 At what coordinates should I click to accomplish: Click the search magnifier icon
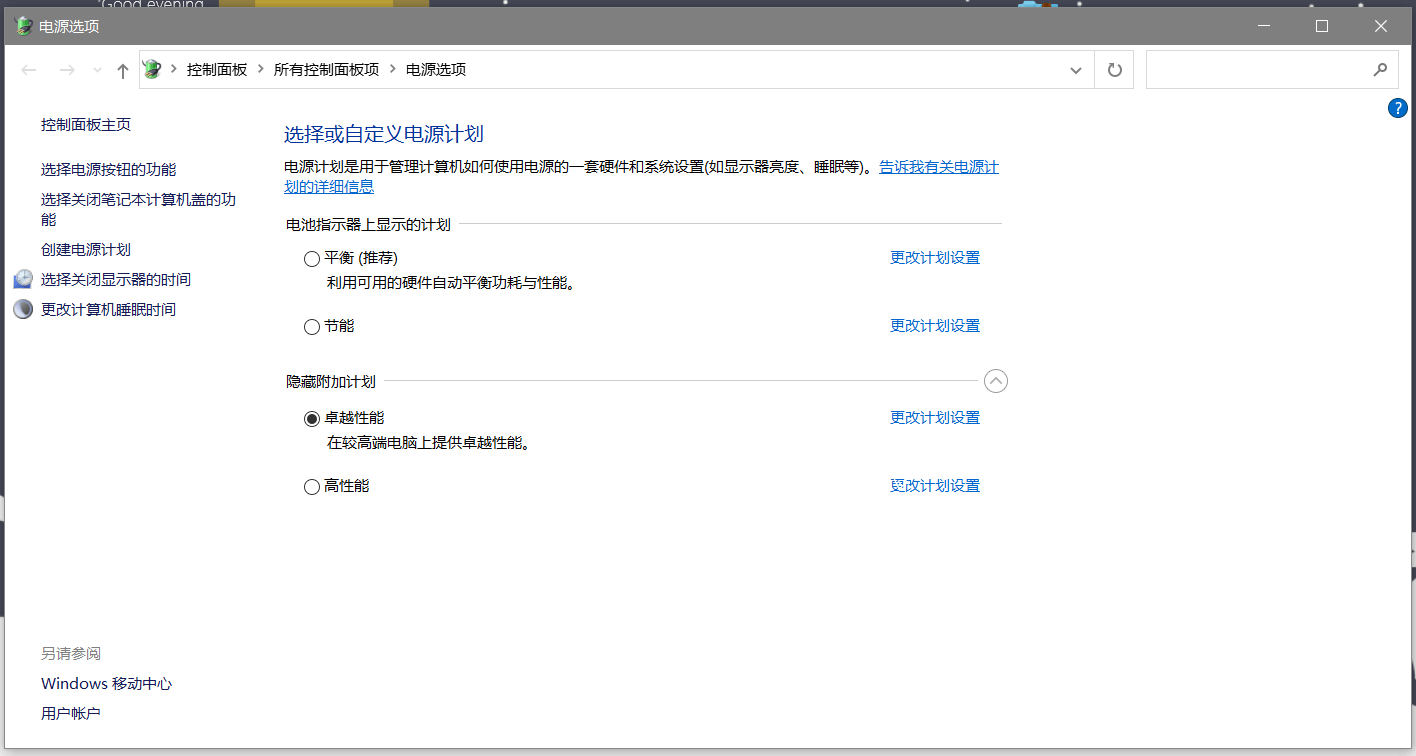pos(1380,70)
